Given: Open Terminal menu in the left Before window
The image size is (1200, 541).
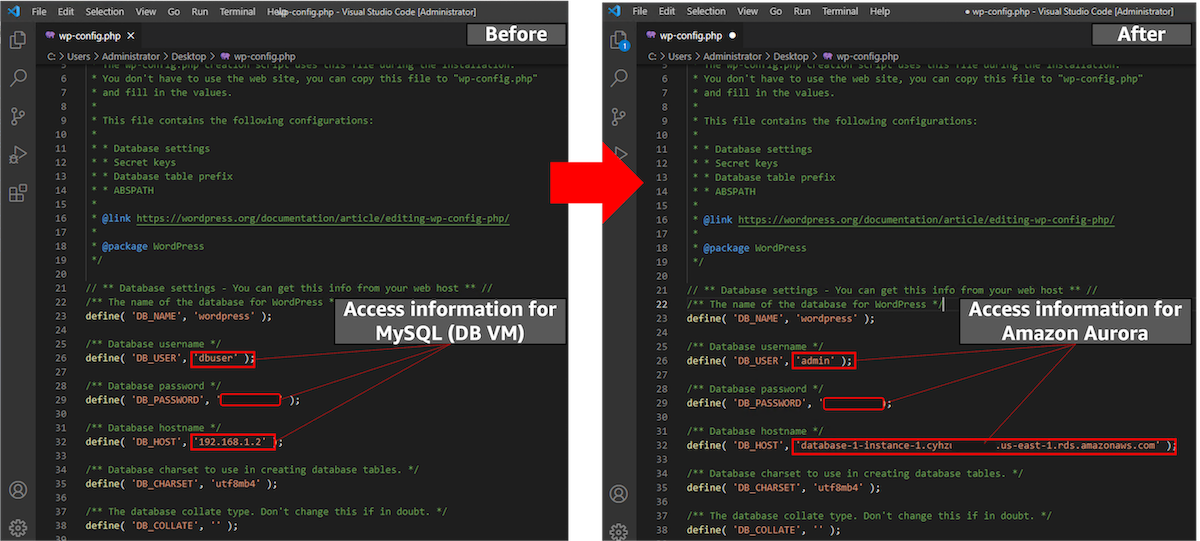Looking at the screenshot, I should tap(238, 11).
